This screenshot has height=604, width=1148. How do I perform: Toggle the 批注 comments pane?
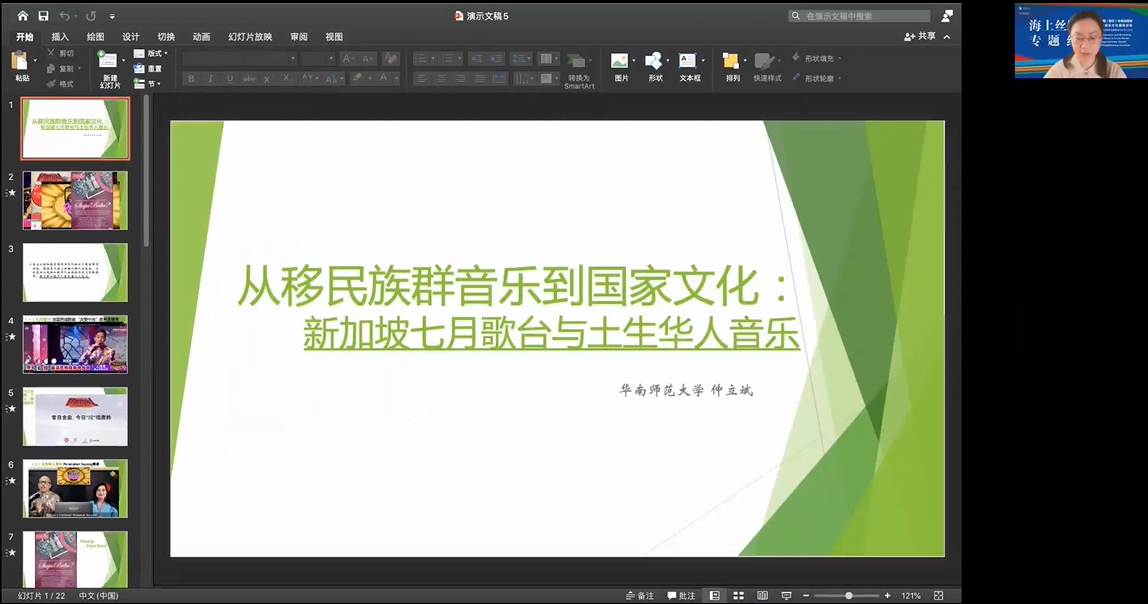[680, 595]
